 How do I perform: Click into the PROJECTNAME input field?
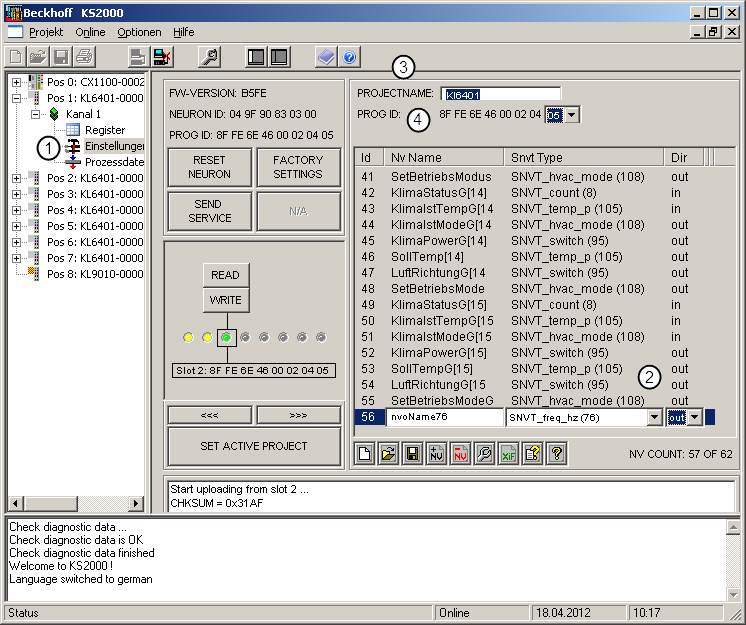(x=501, y=94)
